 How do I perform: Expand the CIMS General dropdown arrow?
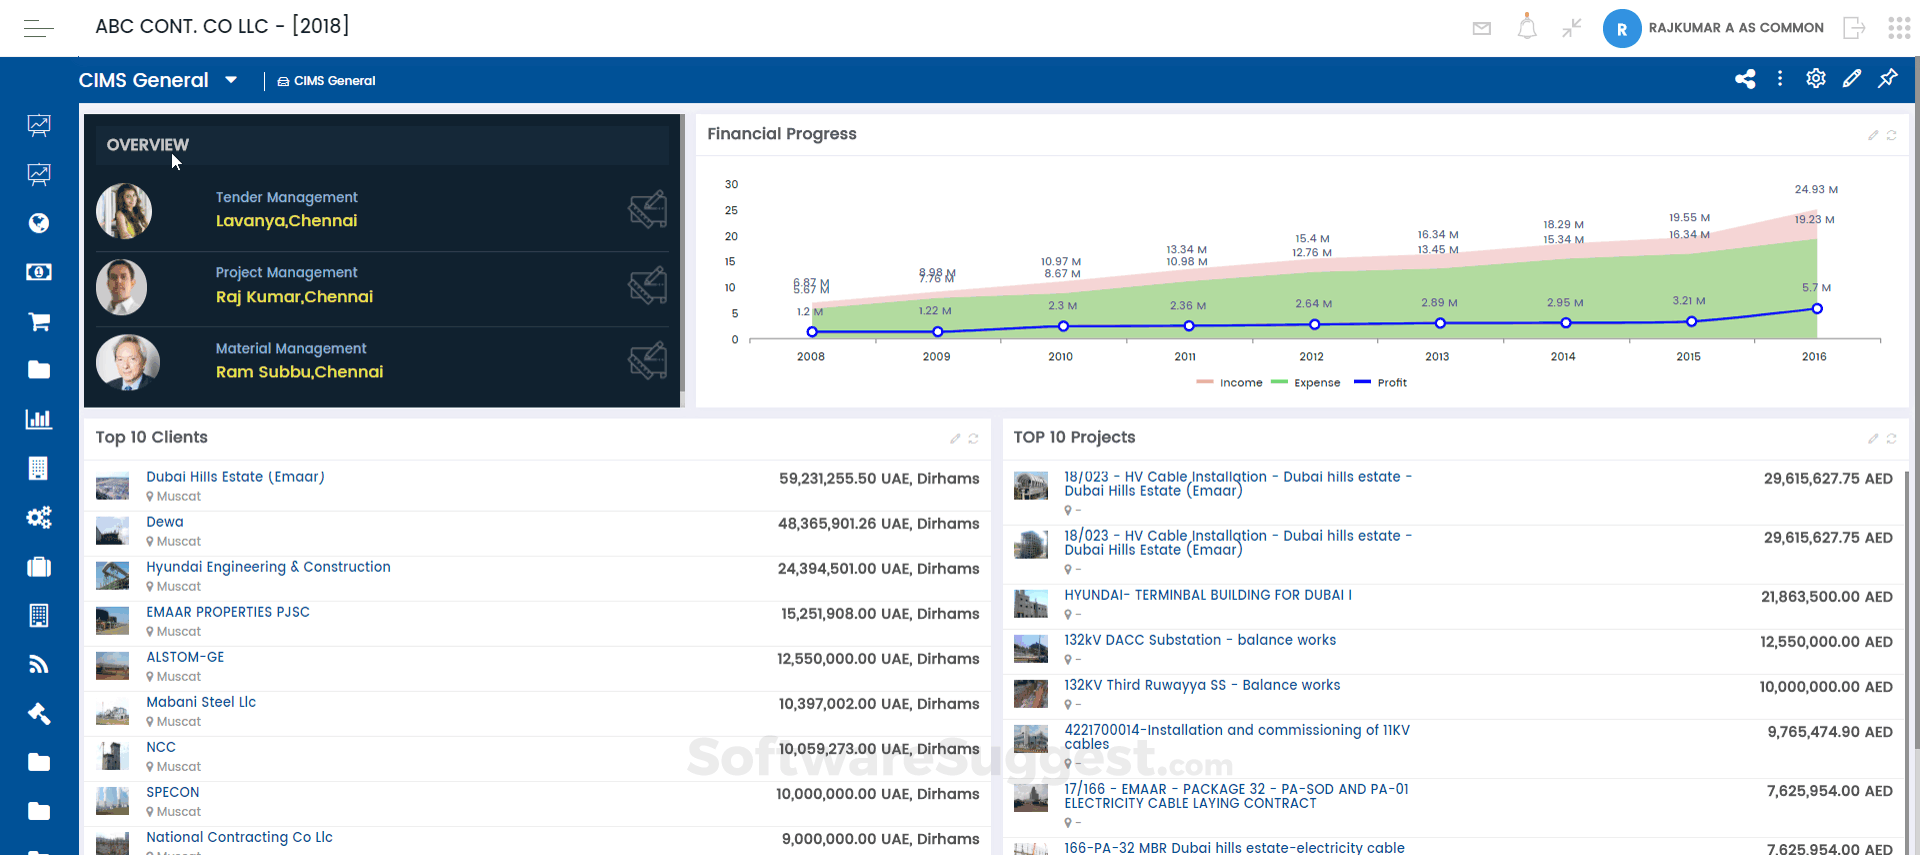tap(231, 80)
